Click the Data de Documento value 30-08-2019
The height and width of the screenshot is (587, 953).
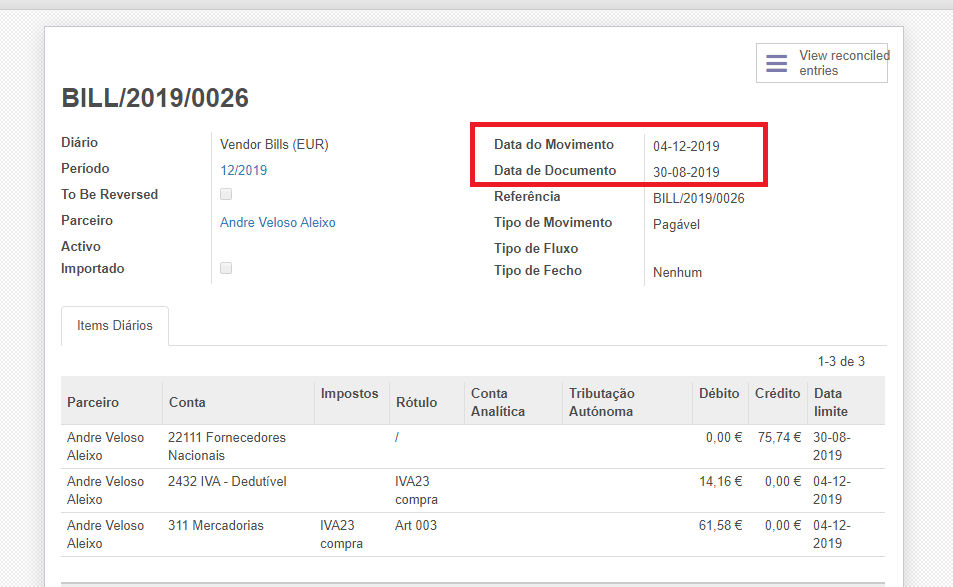pos(686,172)
